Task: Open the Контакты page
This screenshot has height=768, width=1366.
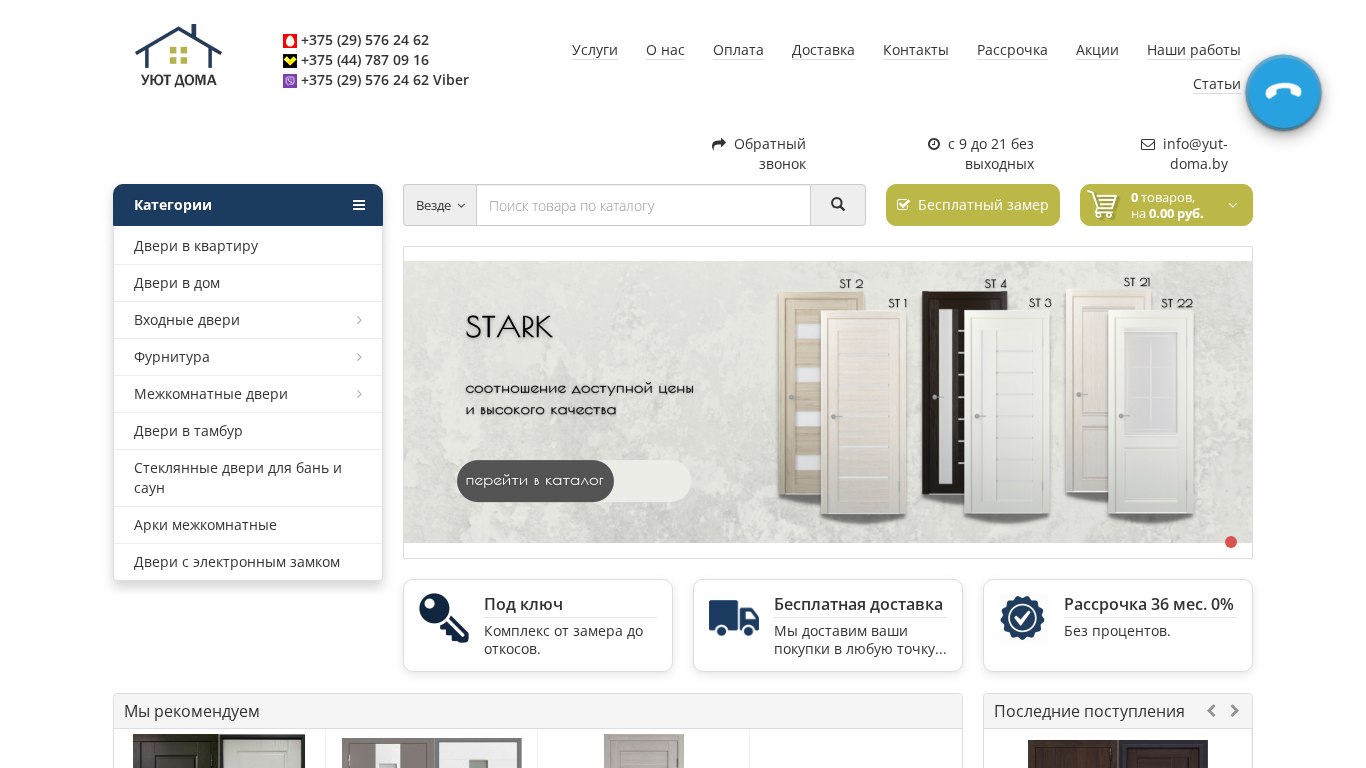Action: (x=916, y=50)
